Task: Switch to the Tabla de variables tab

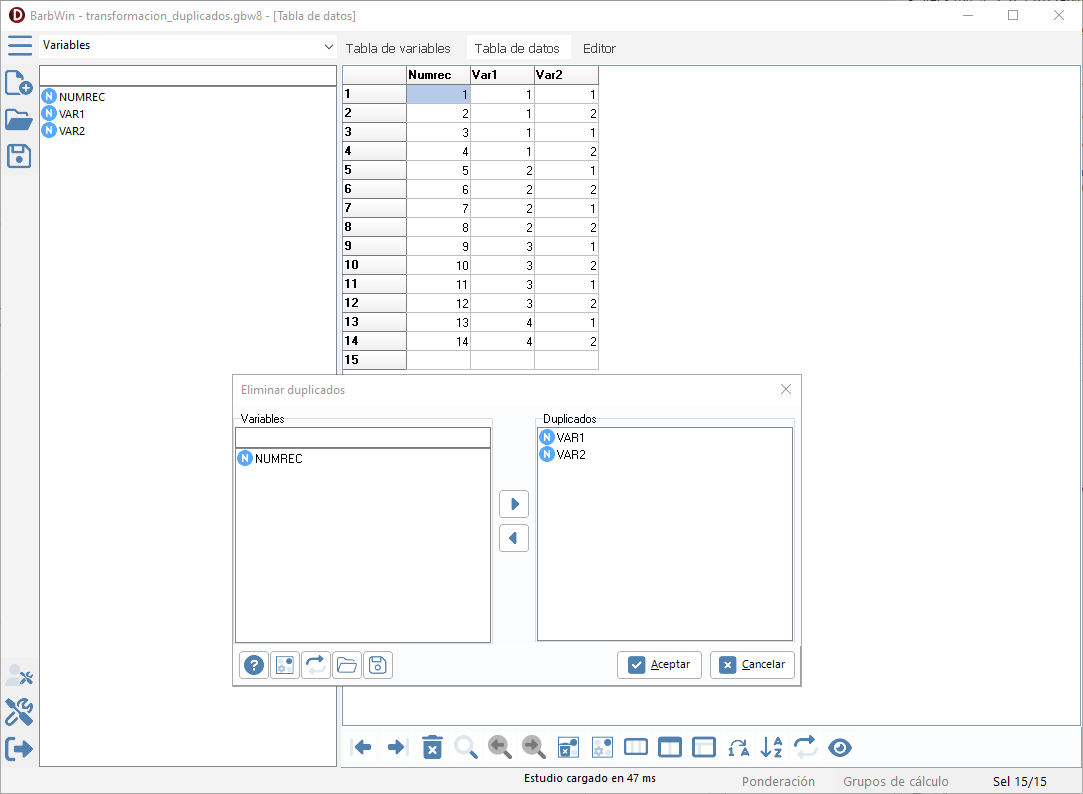Action: click(x=398, y=48)
